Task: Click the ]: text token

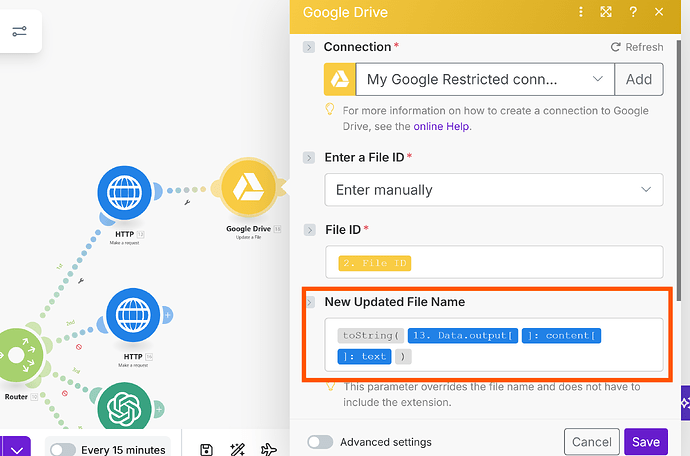Action: [x=364, y=357]
